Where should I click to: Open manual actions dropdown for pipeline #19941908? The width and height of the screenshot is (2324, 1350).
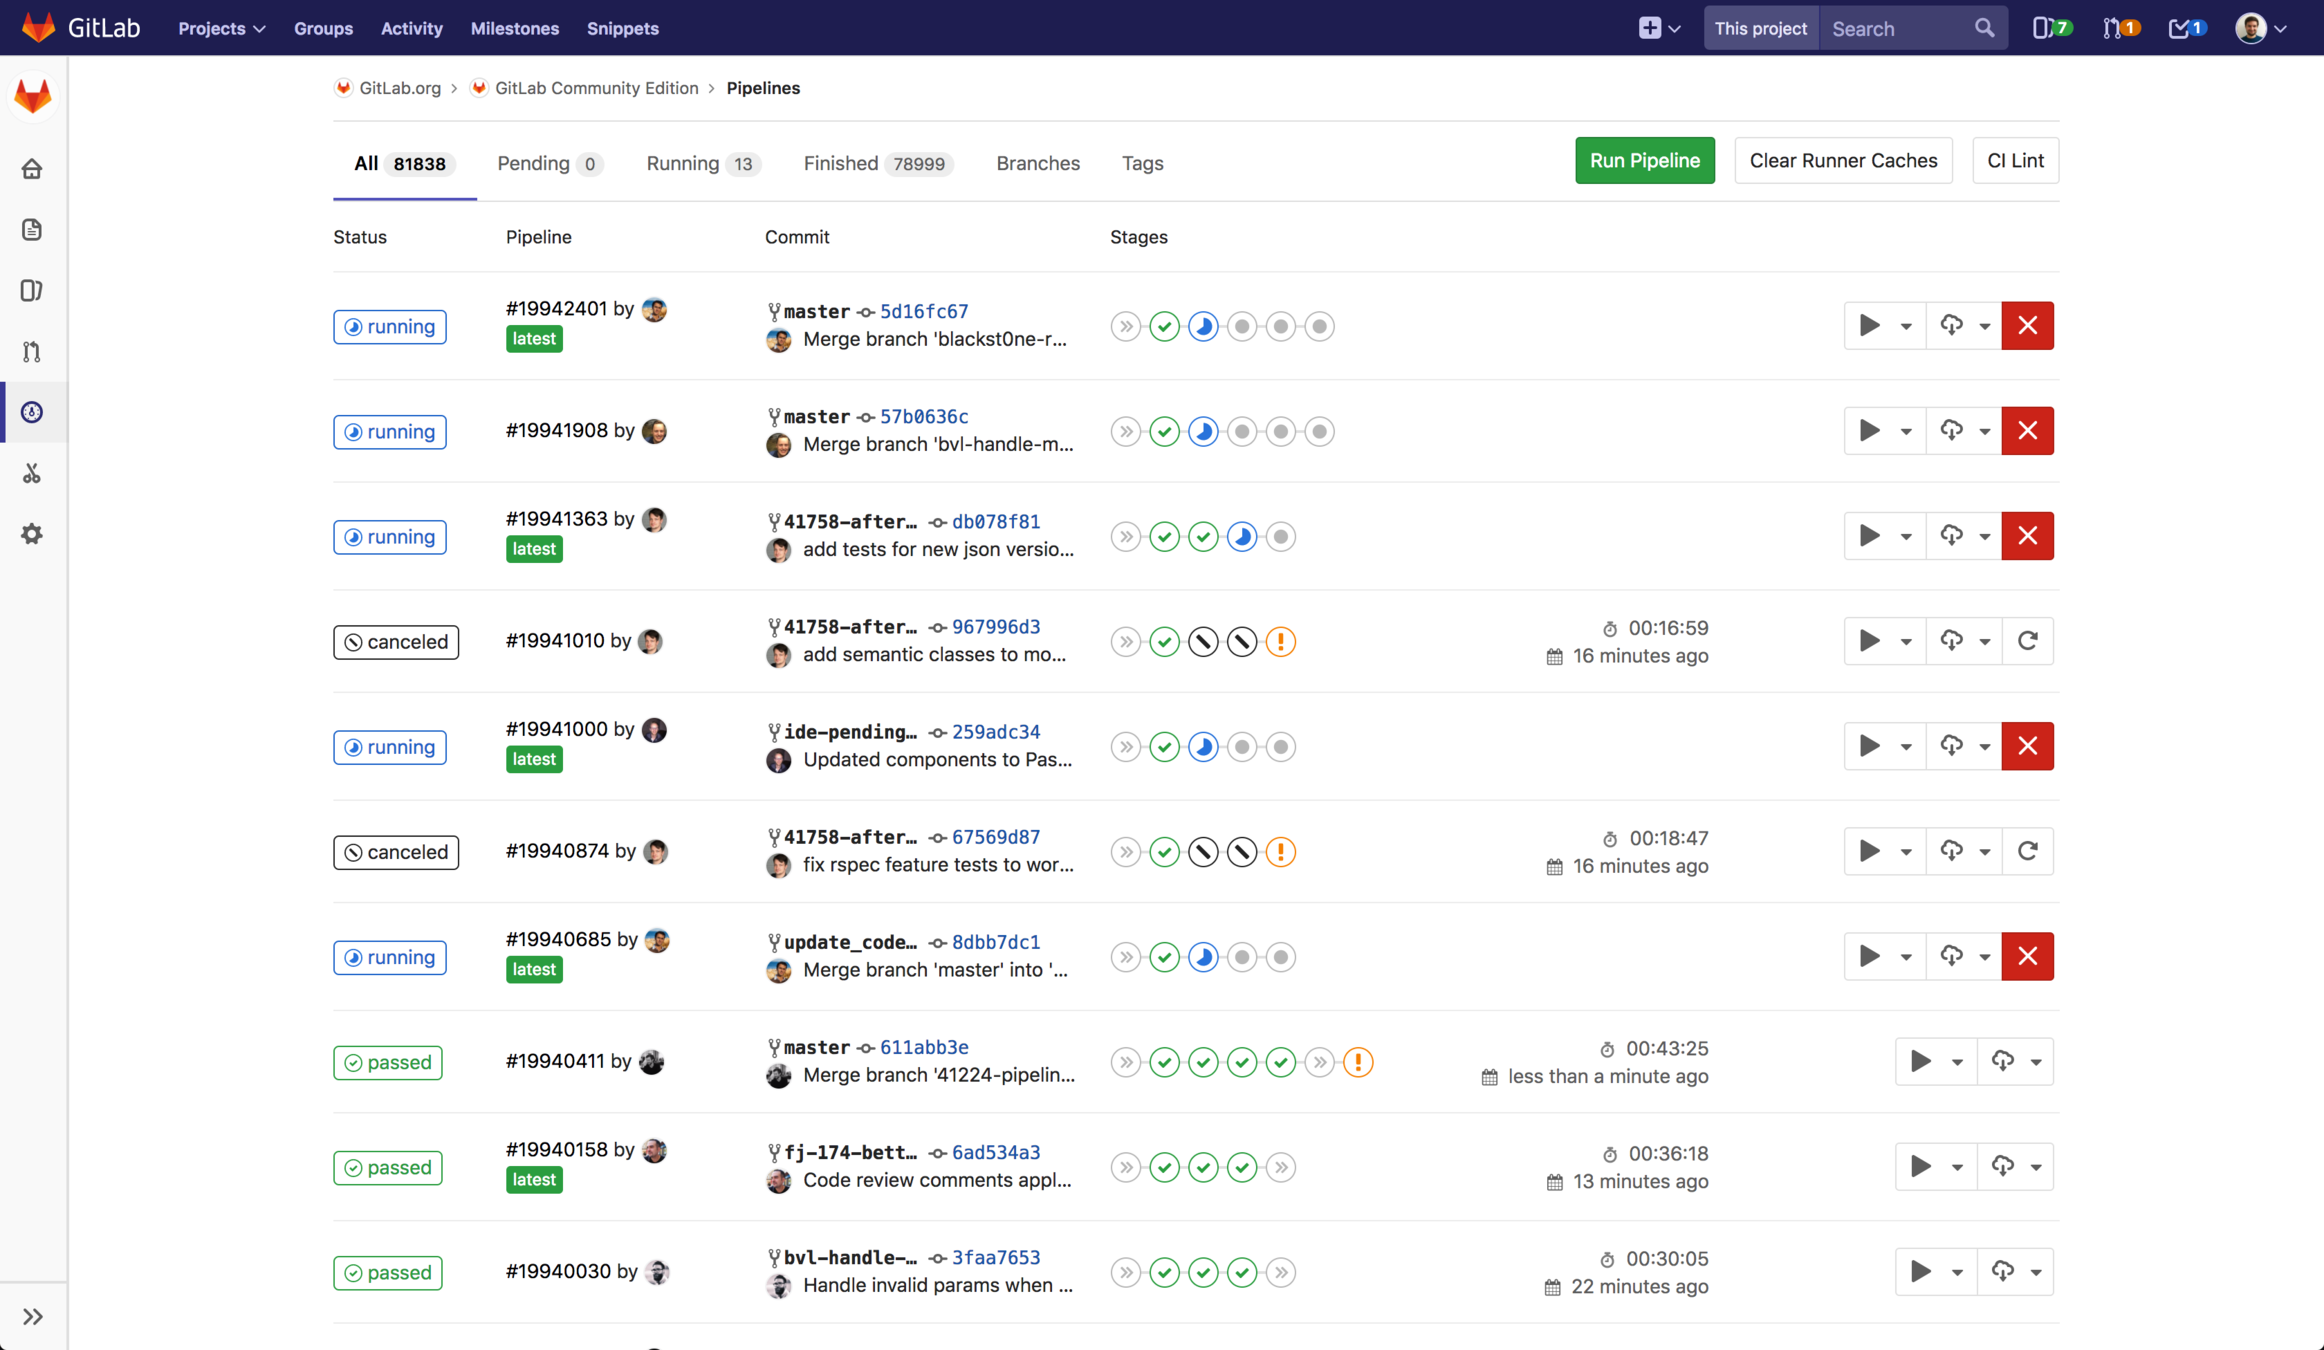(1884, 431)
